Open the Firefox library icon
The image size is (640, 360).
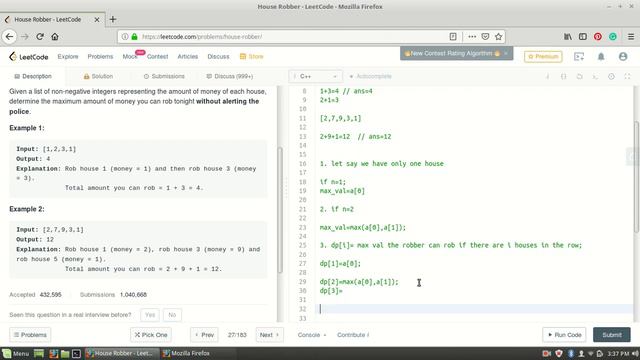pyautogui.click(x=568, y=37)
